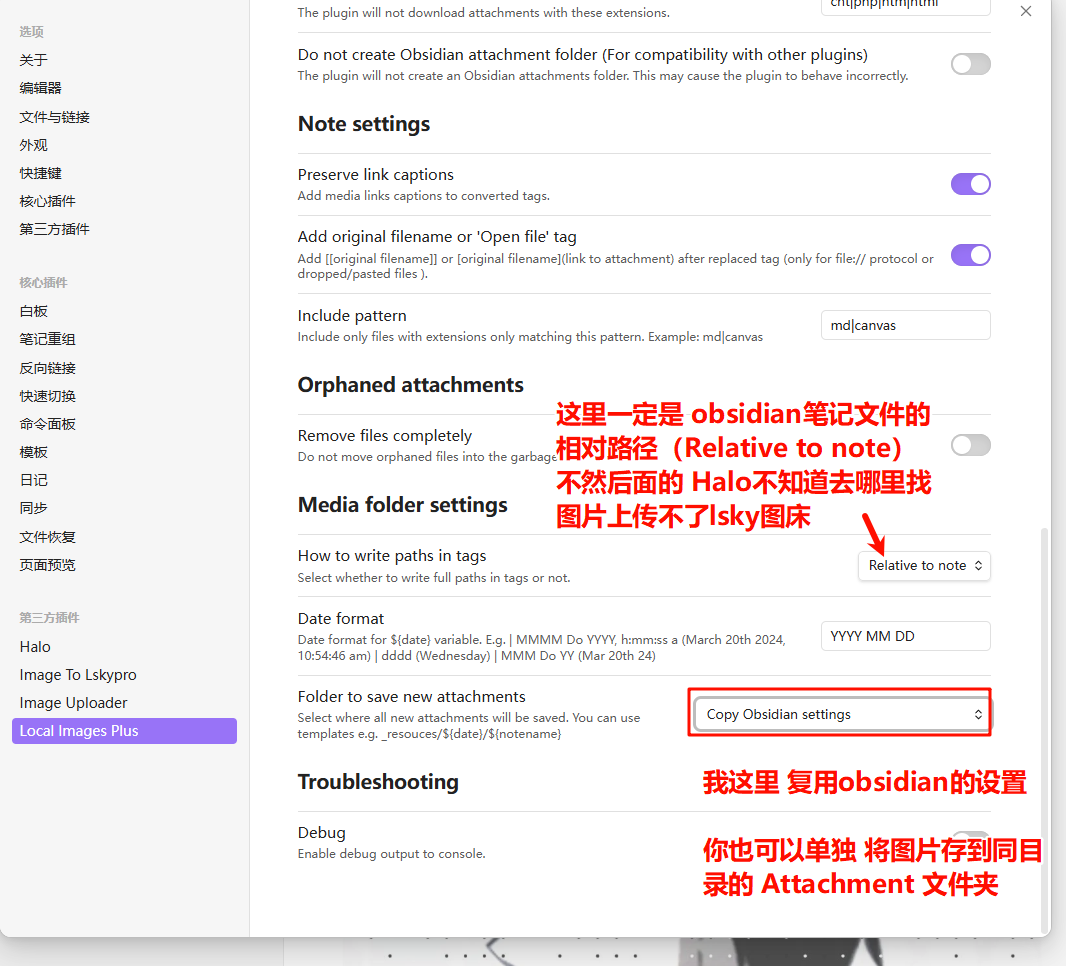Screen dimensions: 1066x966
Task: Disable the Preserve link captions toggle
Action: [x=970, y=184]
